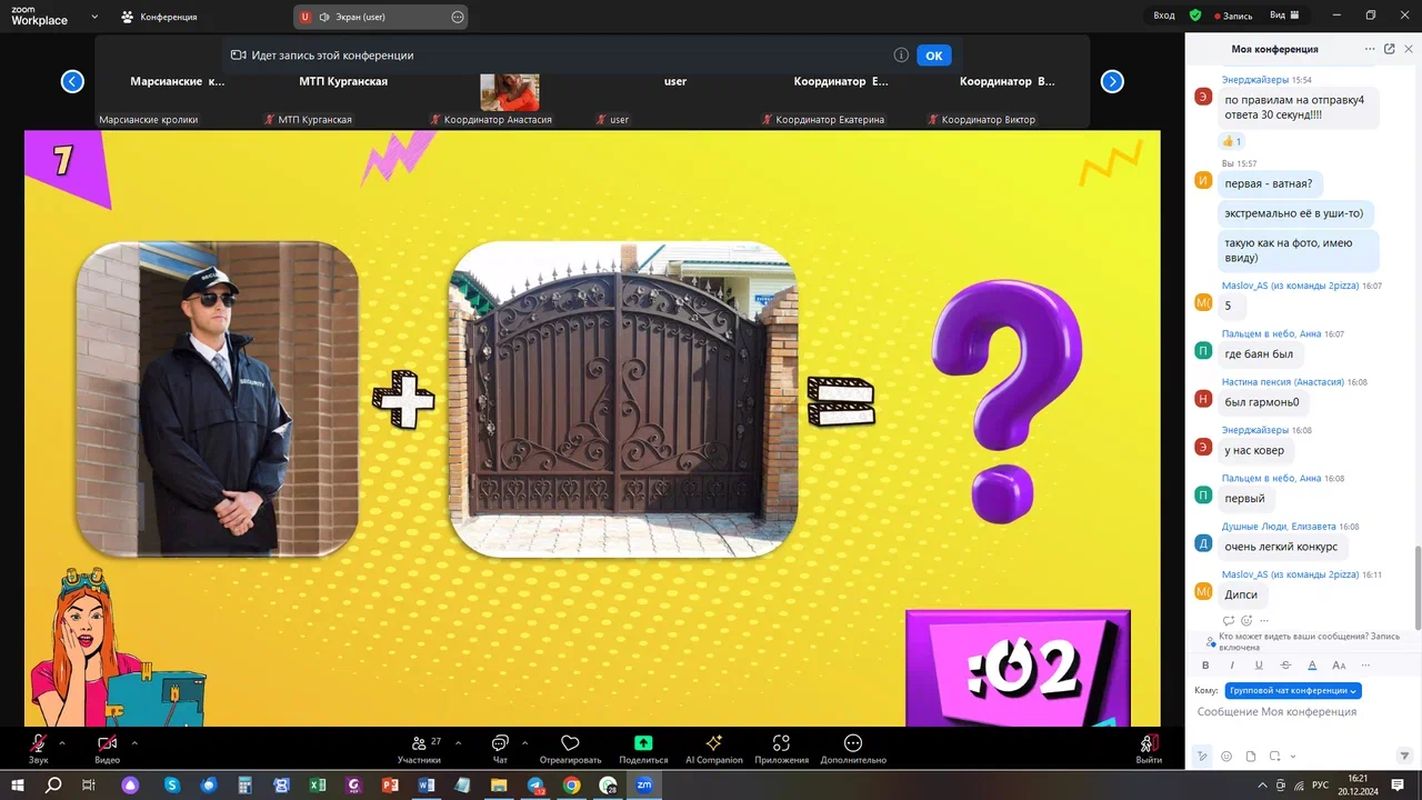Screen dimensions: 1422x800
Task: Expand audio options arrow next to Звук
Action: click(62, 743)
